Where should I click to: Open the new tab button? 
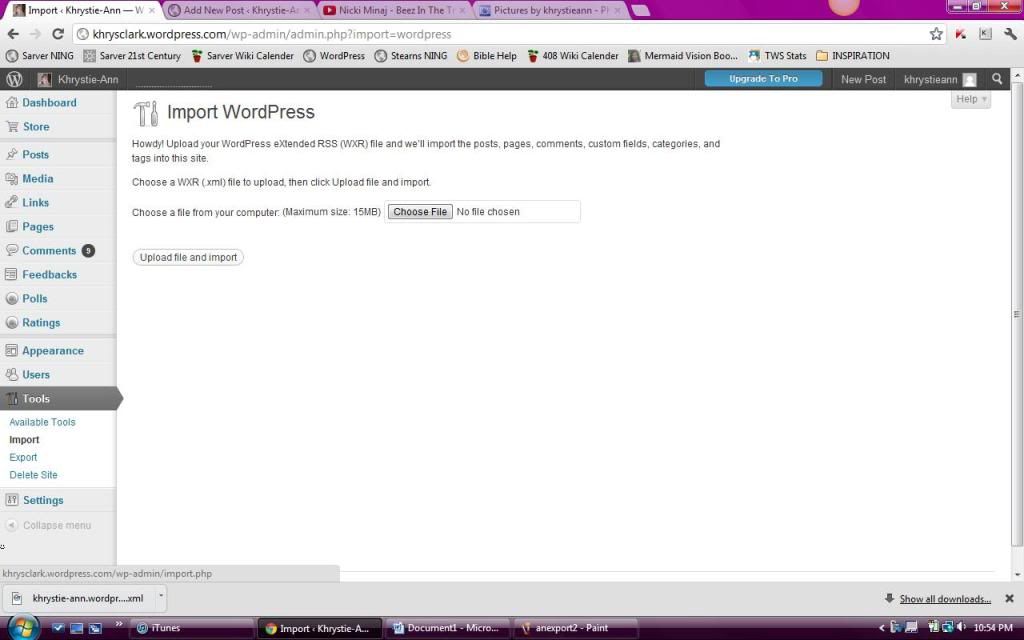(640, 10)
